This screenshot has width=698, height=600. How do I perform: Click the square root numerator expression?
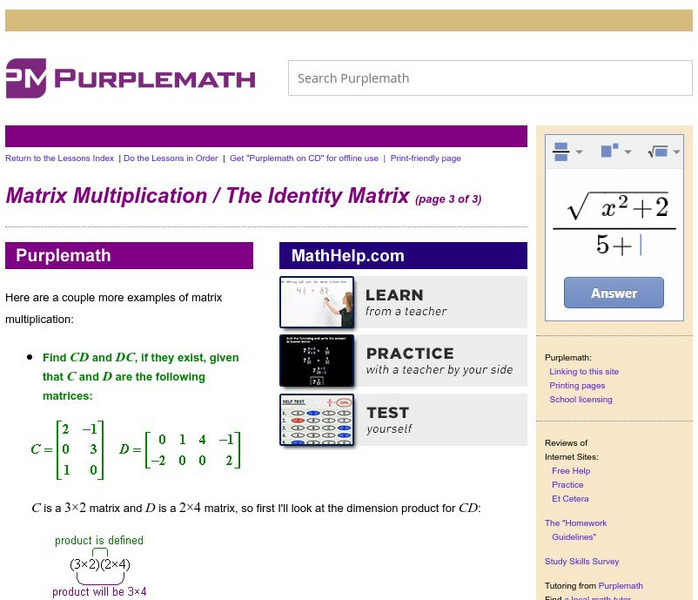point(618,207)
